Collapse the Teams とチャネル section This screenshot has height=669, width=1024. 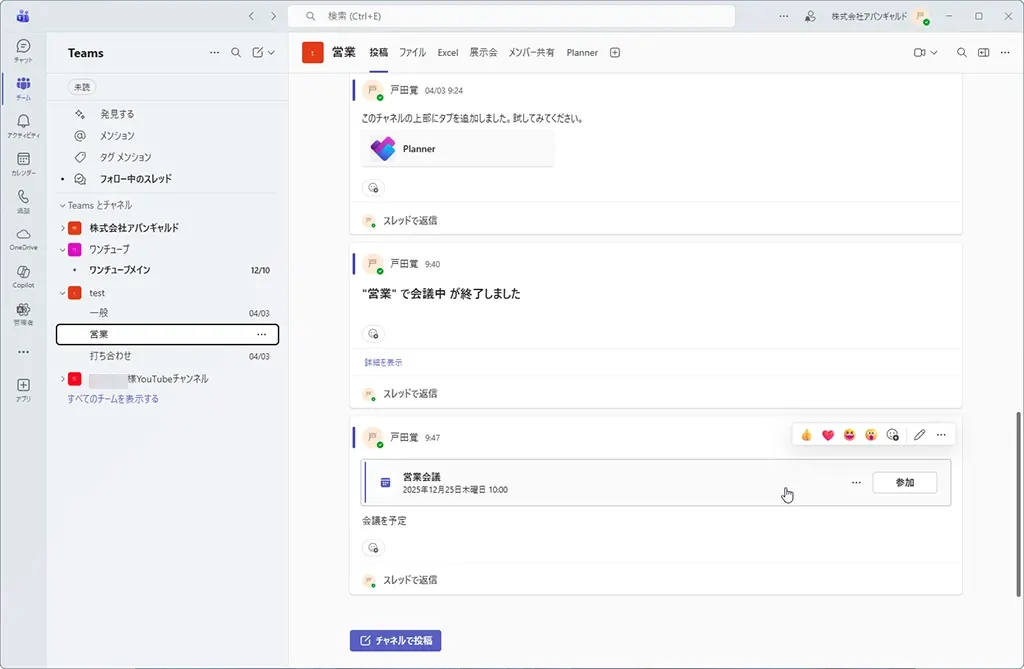coord(62,205)
